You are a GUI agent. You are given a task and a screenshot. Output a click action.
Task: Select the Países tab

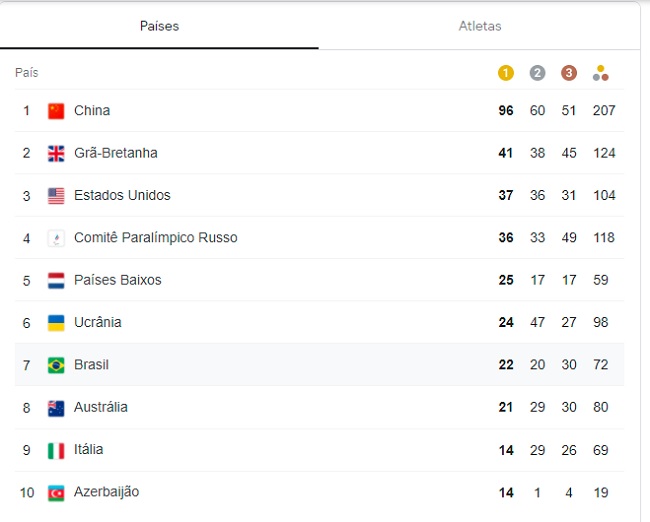(159, 26)
